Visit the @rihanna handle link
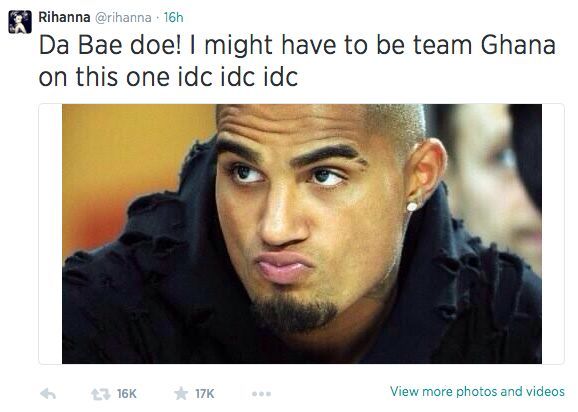This screenshot has height=412, width=578. pyautogui.click(x=123, y=18)
